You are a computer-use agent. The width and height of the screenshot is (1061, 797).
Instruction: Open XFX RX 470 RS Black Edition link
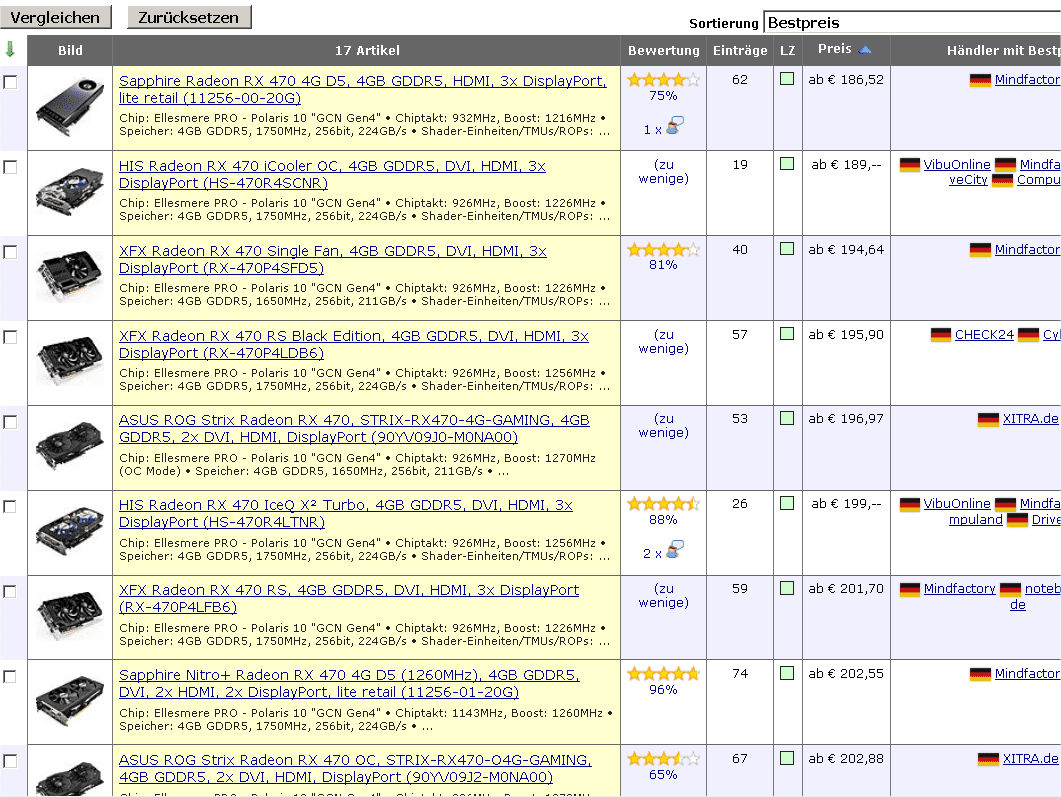(x=354, y=344)
